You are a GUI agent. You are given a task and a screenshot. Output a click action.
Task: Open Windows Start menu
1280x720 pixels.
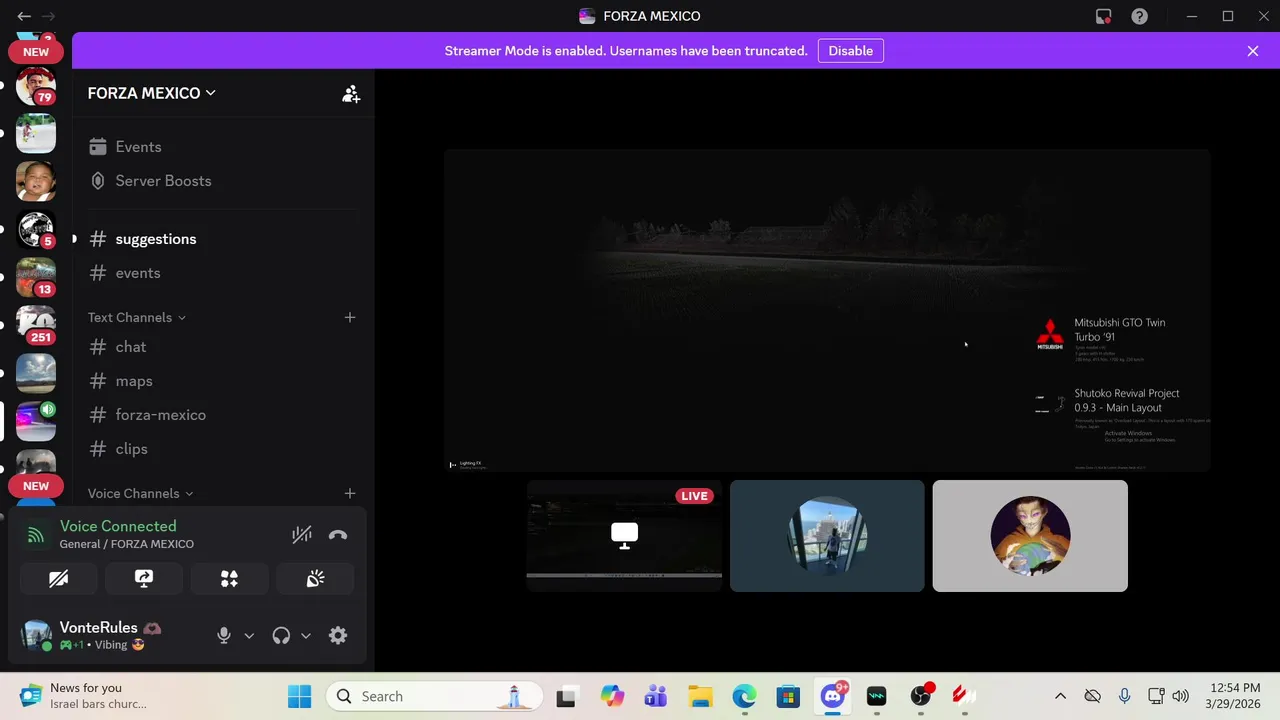tap(299, 696)
